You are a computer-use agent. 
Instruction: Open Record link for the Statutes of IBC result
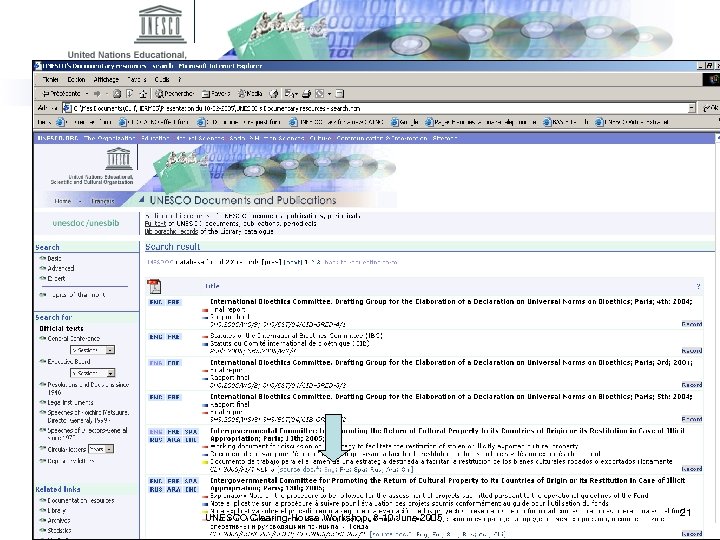692,351
